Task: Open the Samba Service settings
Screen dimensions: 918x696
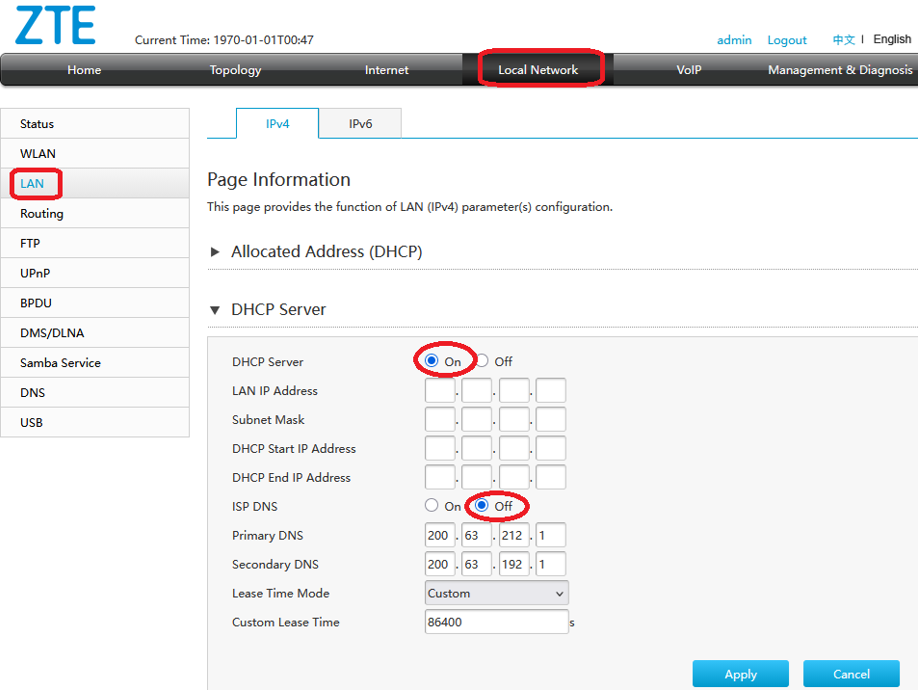Action: click(x=58, y=362)
